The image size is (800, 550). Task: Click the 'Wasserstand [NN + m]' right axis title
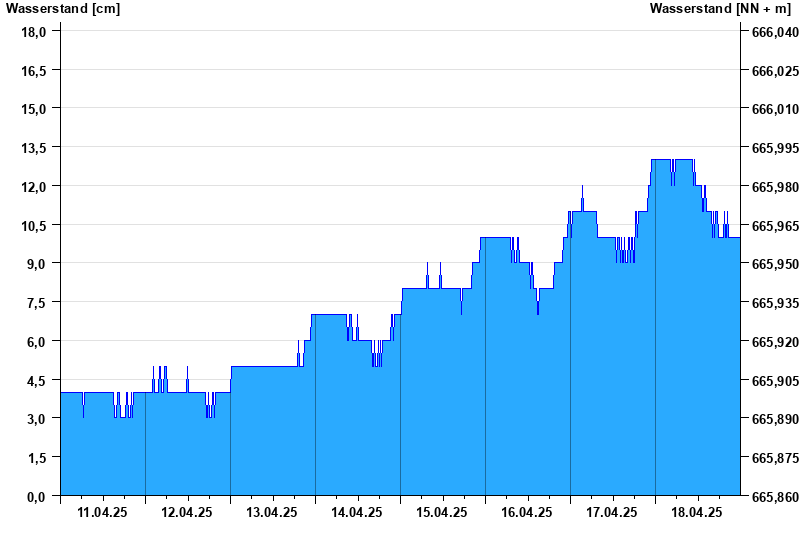pos(722,9)
